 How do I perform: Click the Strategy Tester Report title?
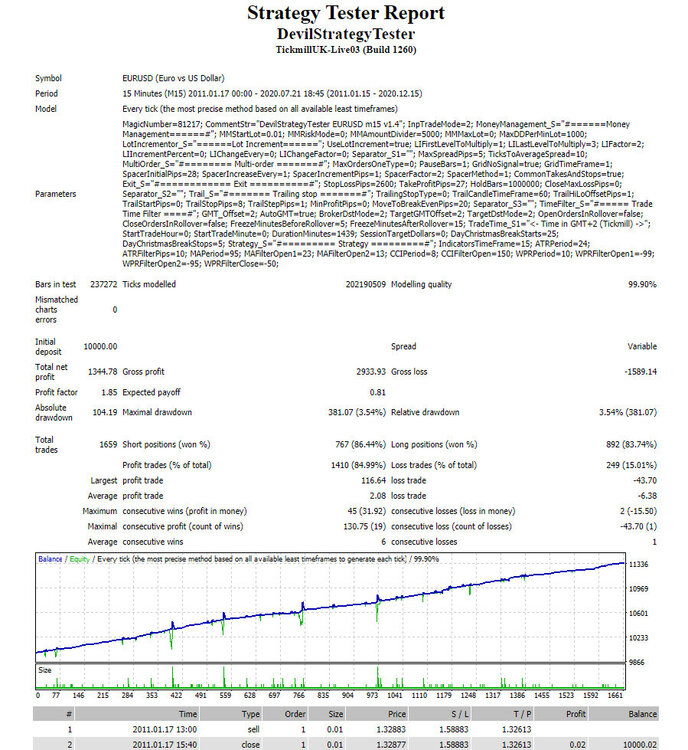345,13
